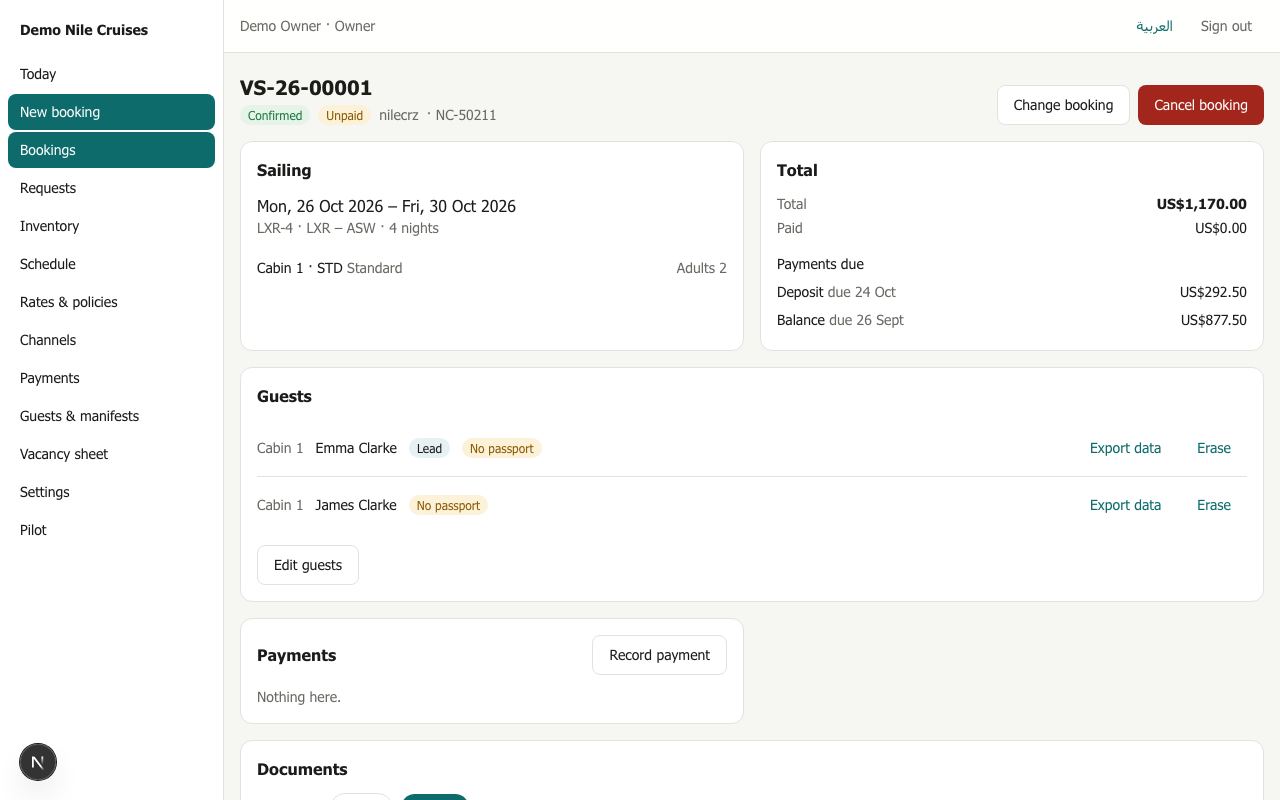Viewport: 1280px width, 800px height.
Task: View the Vacancy sheet
Action: point(111,454)
